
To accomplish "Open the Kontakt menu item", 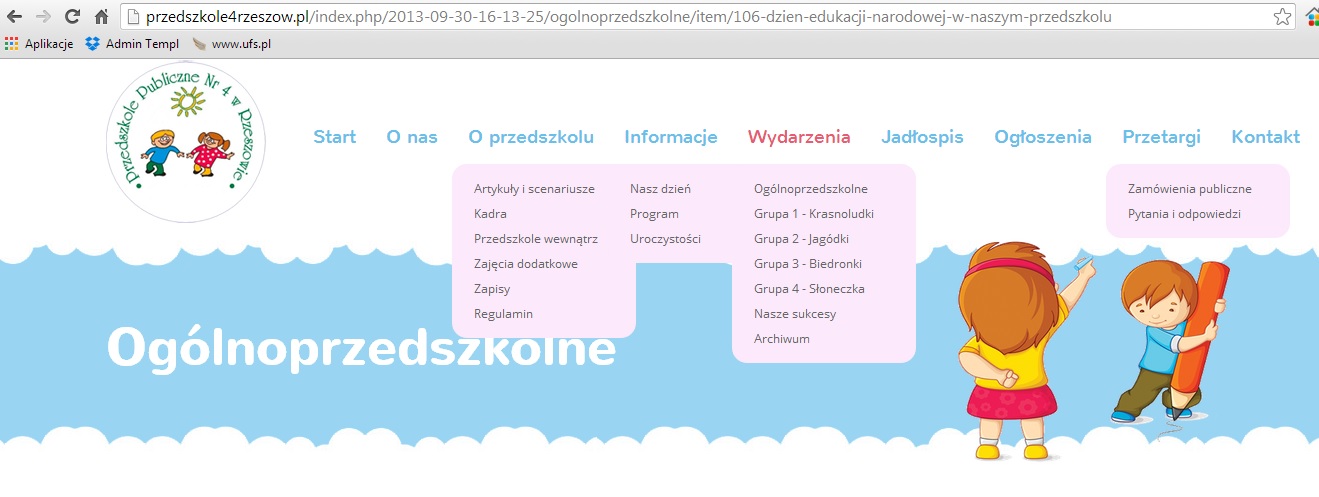I will pyautogui.click(x=1266, y=137).
